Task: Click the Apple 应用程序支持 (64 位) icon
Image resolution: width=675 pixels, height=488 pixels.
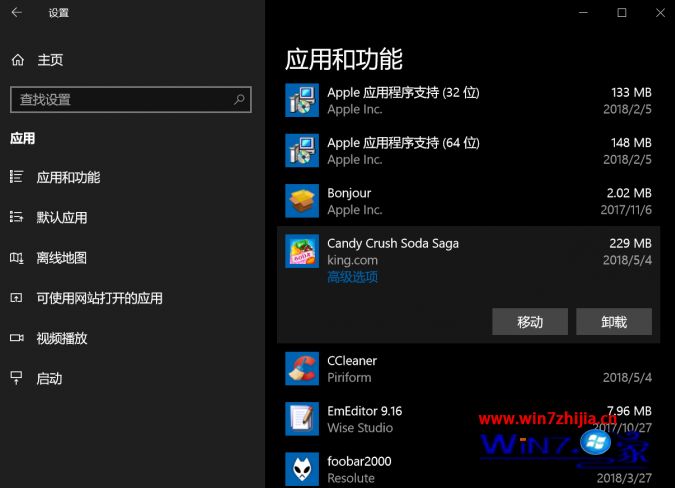Action: point(302,151)
